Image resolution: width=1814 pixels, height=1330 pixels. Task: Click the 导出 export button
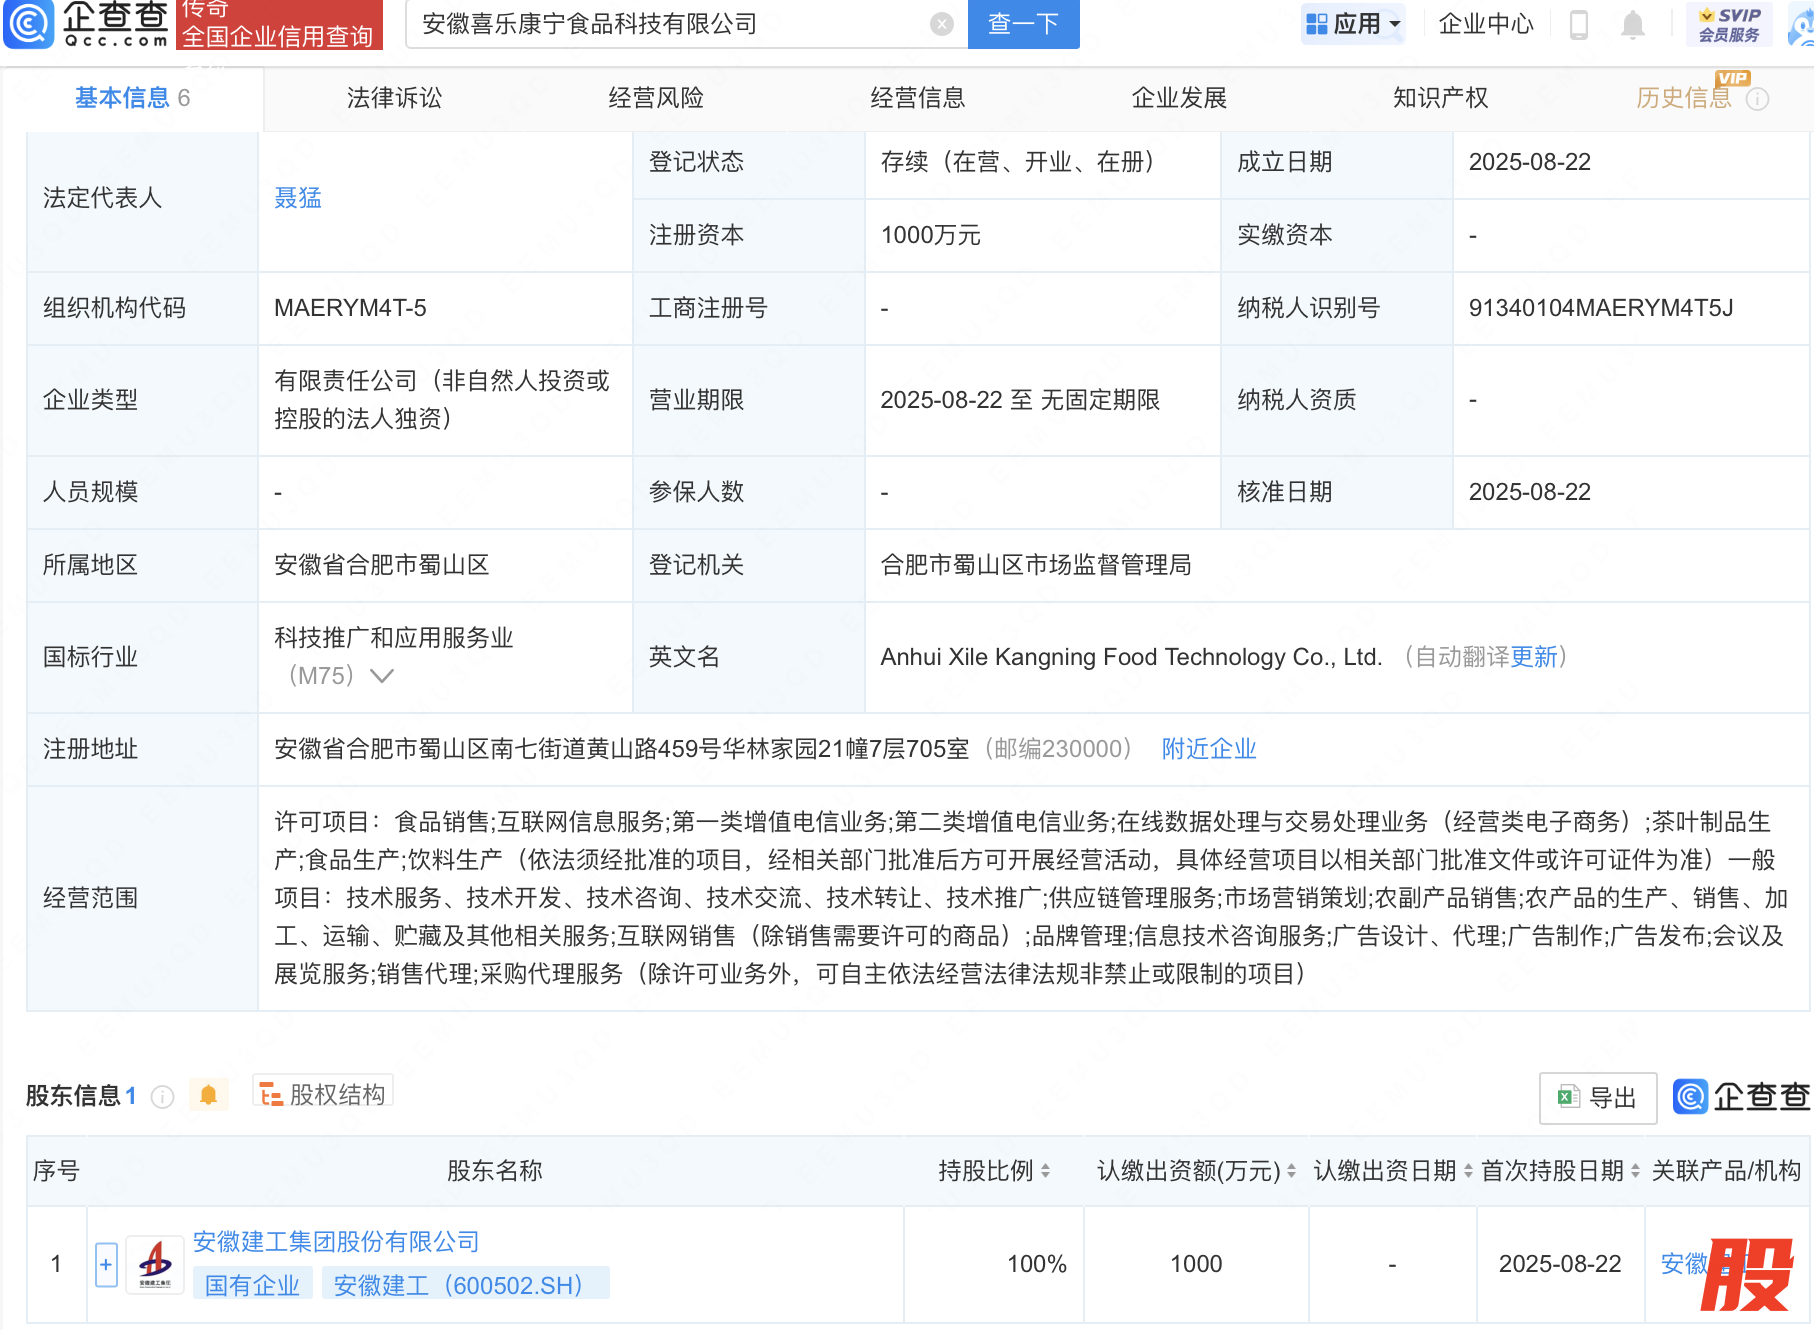pos(1597,1098)
